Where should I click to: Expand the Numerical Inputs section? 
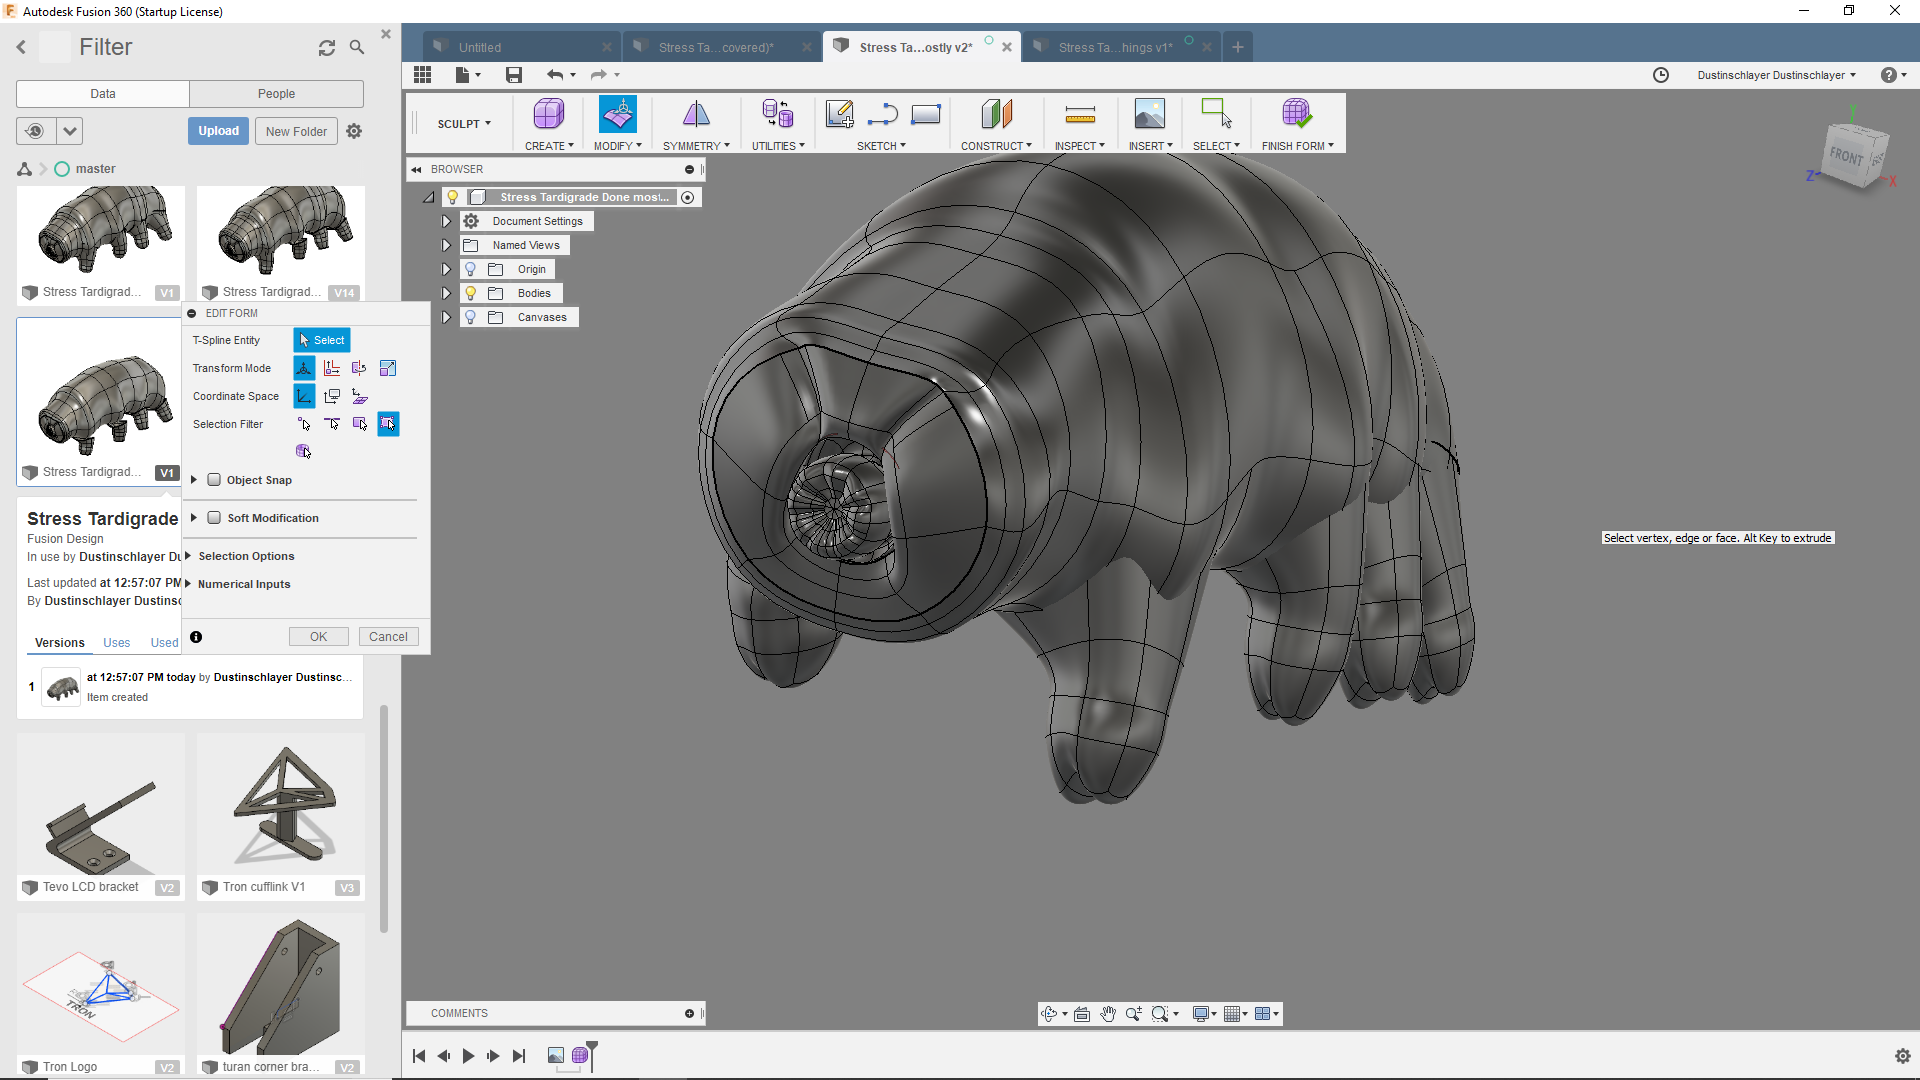point(187,584)
